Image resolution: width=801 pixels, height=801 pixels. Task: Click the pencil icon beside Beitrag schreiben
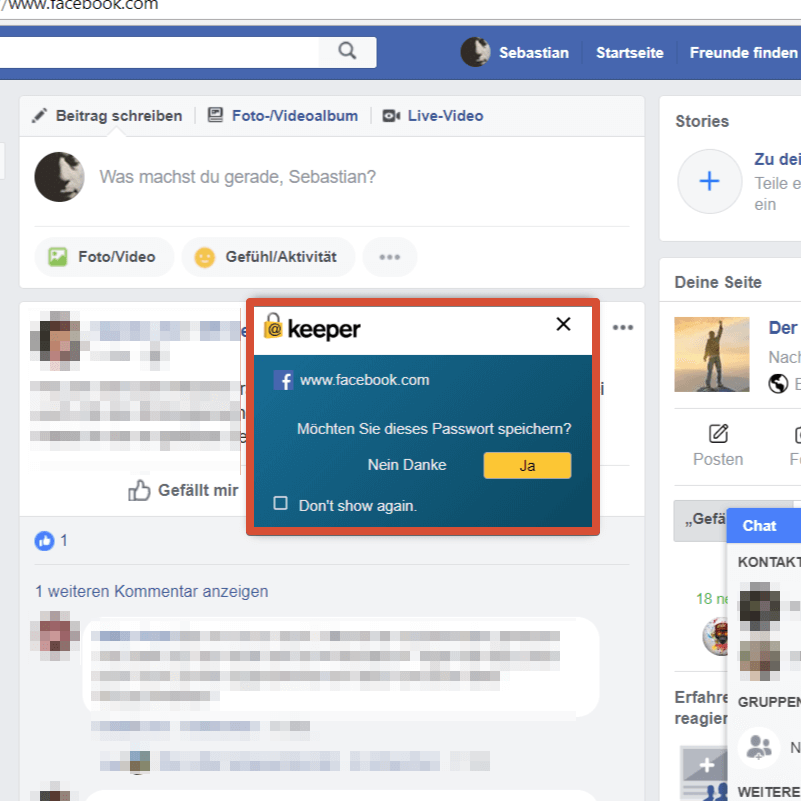(x=39, y=115)
